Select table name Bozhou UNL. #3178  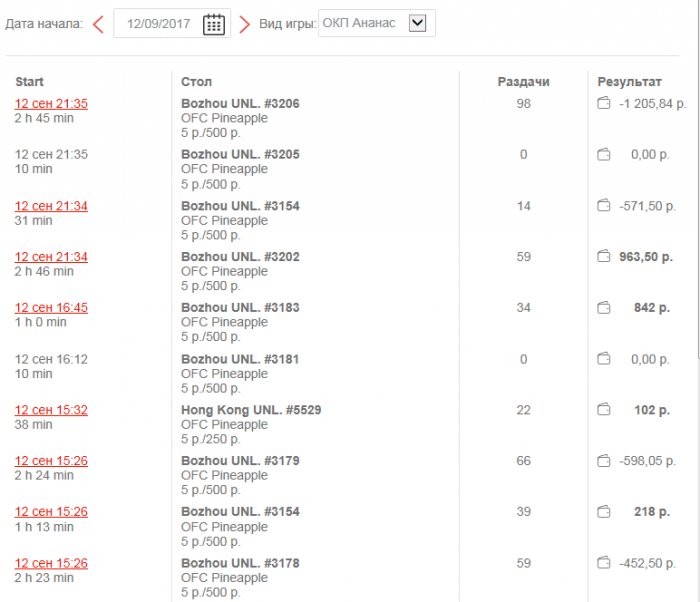[240, 563]
